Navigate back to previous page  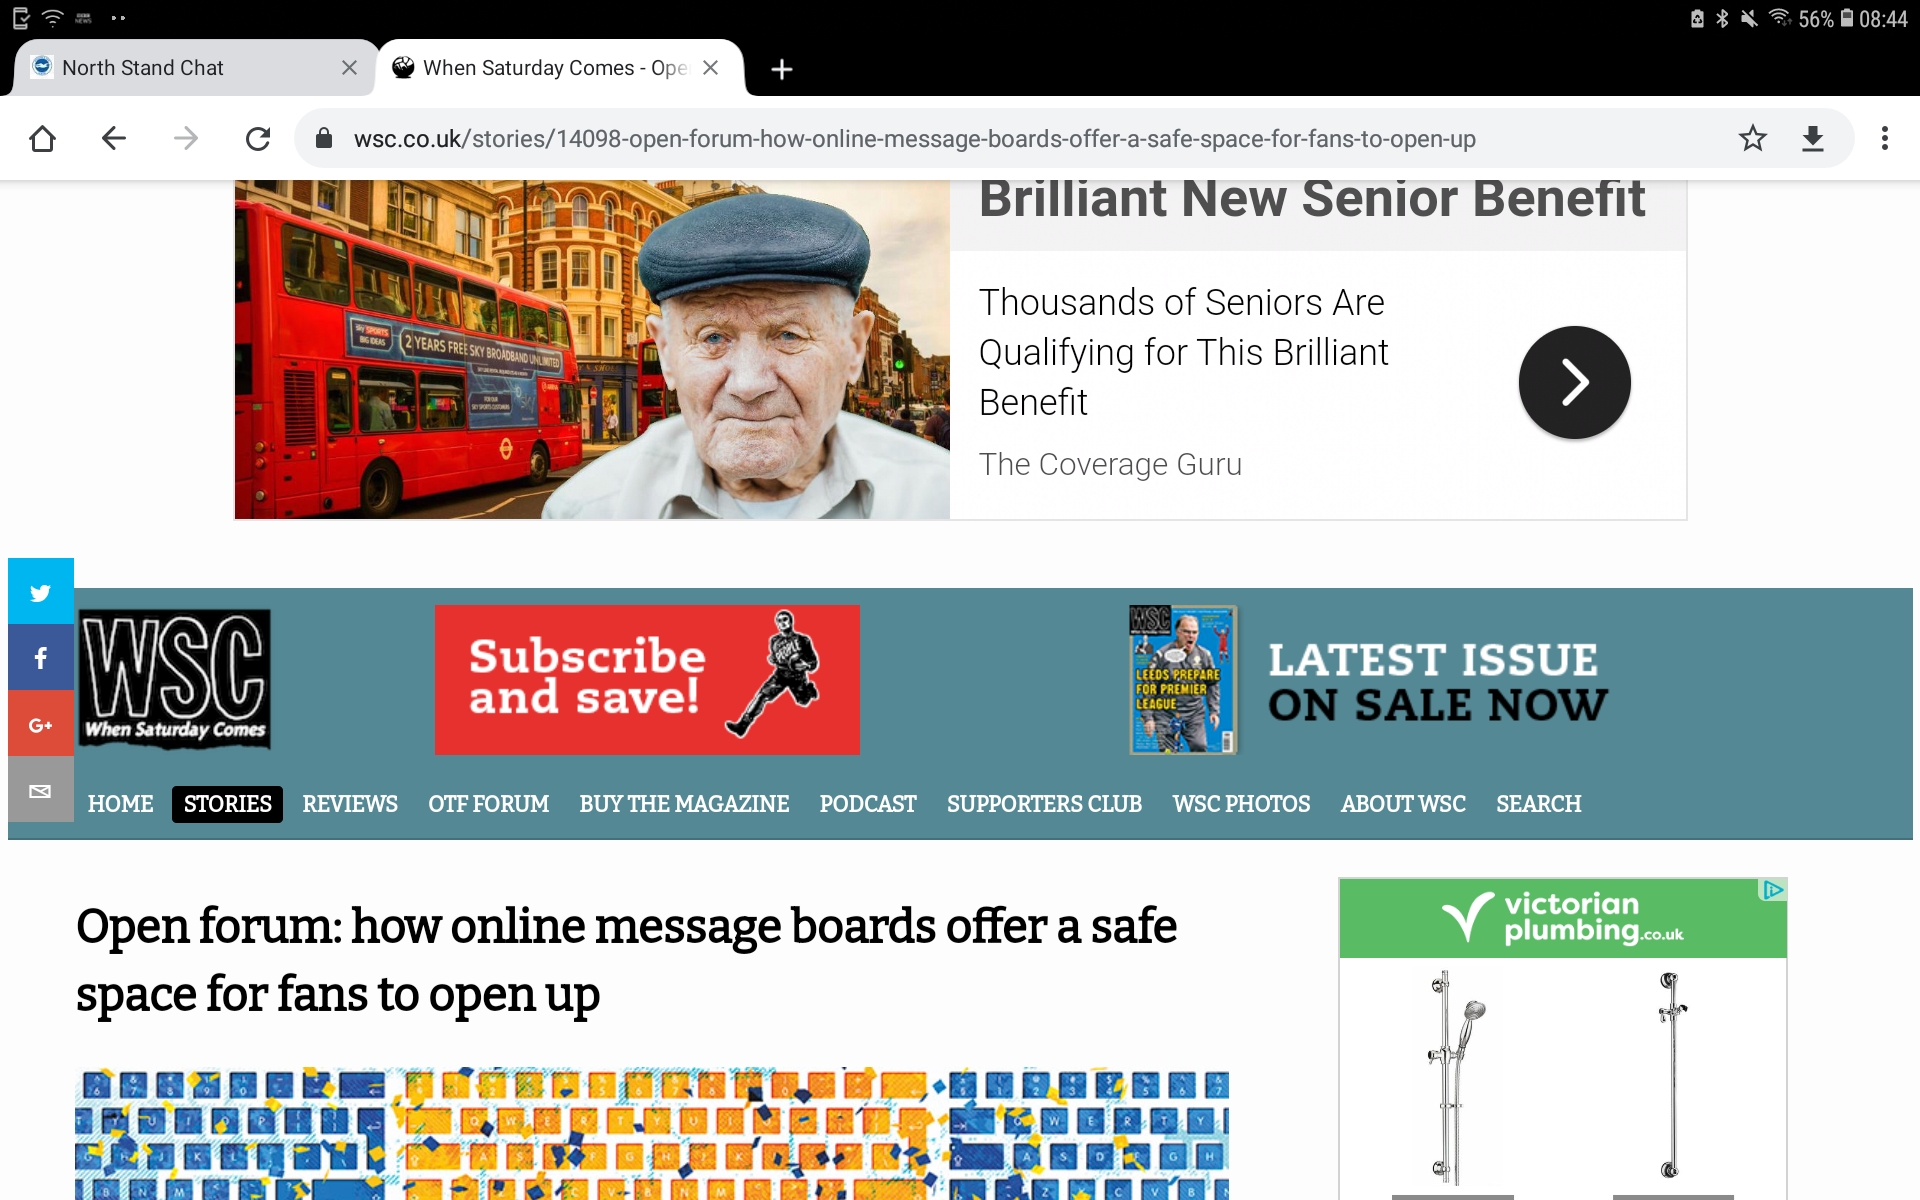tap(114, 138)
